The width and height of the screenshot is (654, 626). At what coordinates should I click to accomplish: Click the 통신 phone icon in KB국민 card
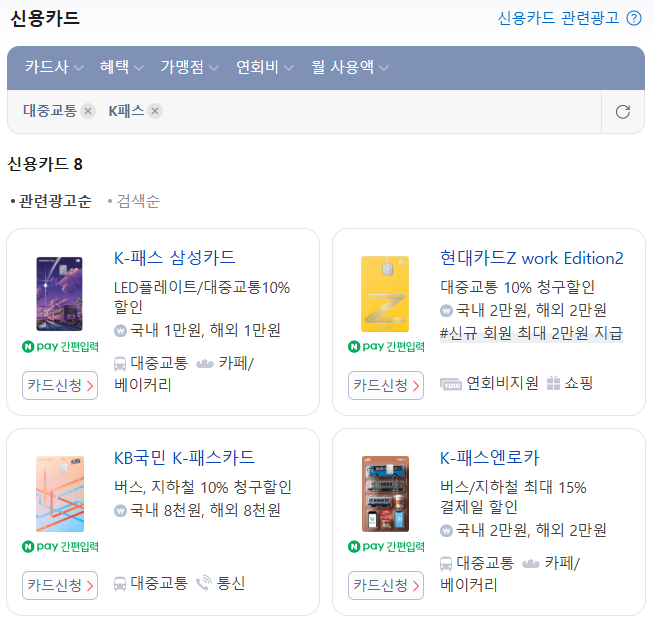(204, 583)
